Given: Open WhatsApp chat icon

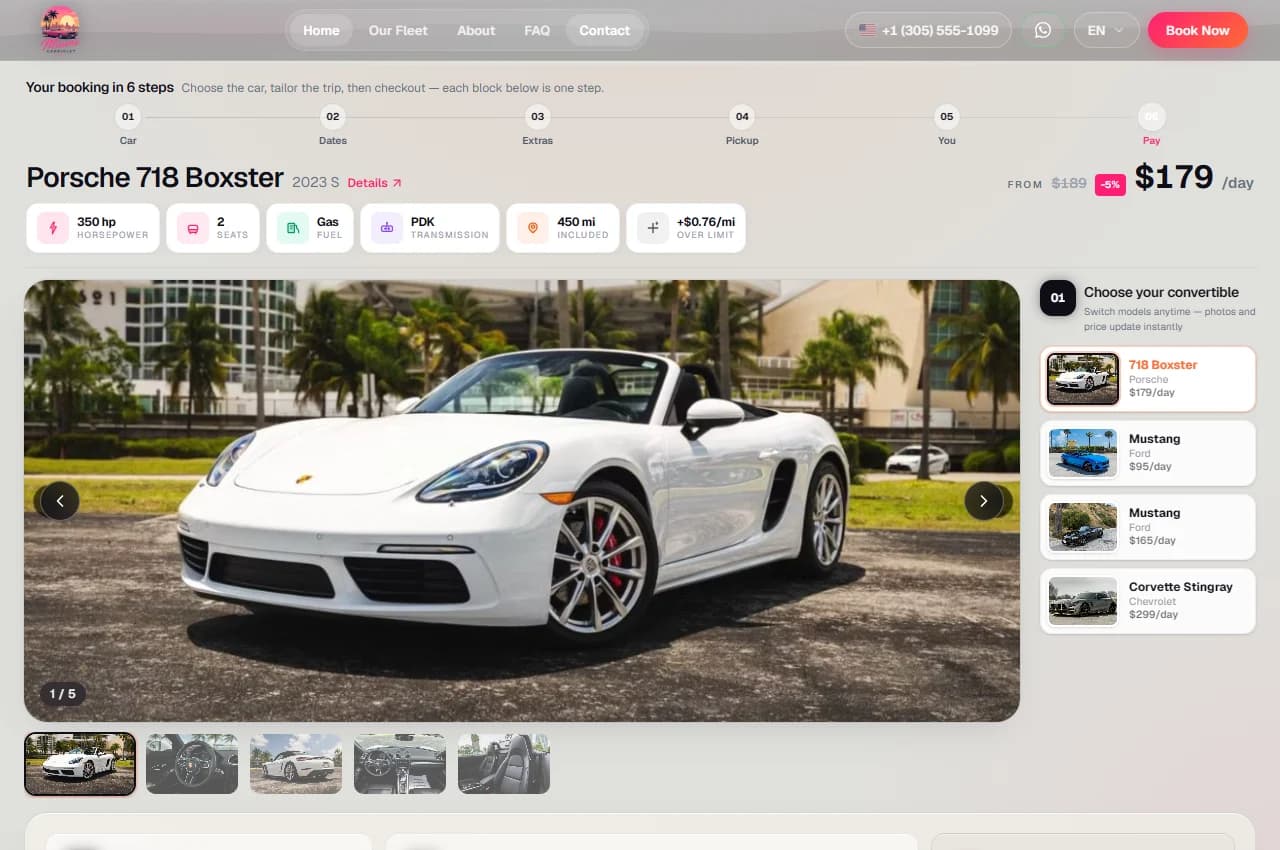Looking at the screenshot, I should coord(1043,30).
